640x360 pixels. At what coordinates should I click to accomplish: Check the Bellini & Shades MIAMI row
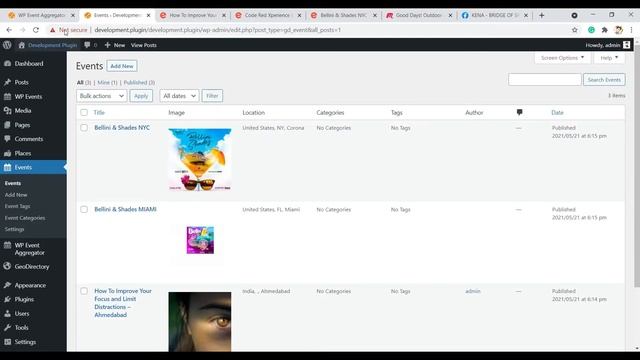[84, 209]
